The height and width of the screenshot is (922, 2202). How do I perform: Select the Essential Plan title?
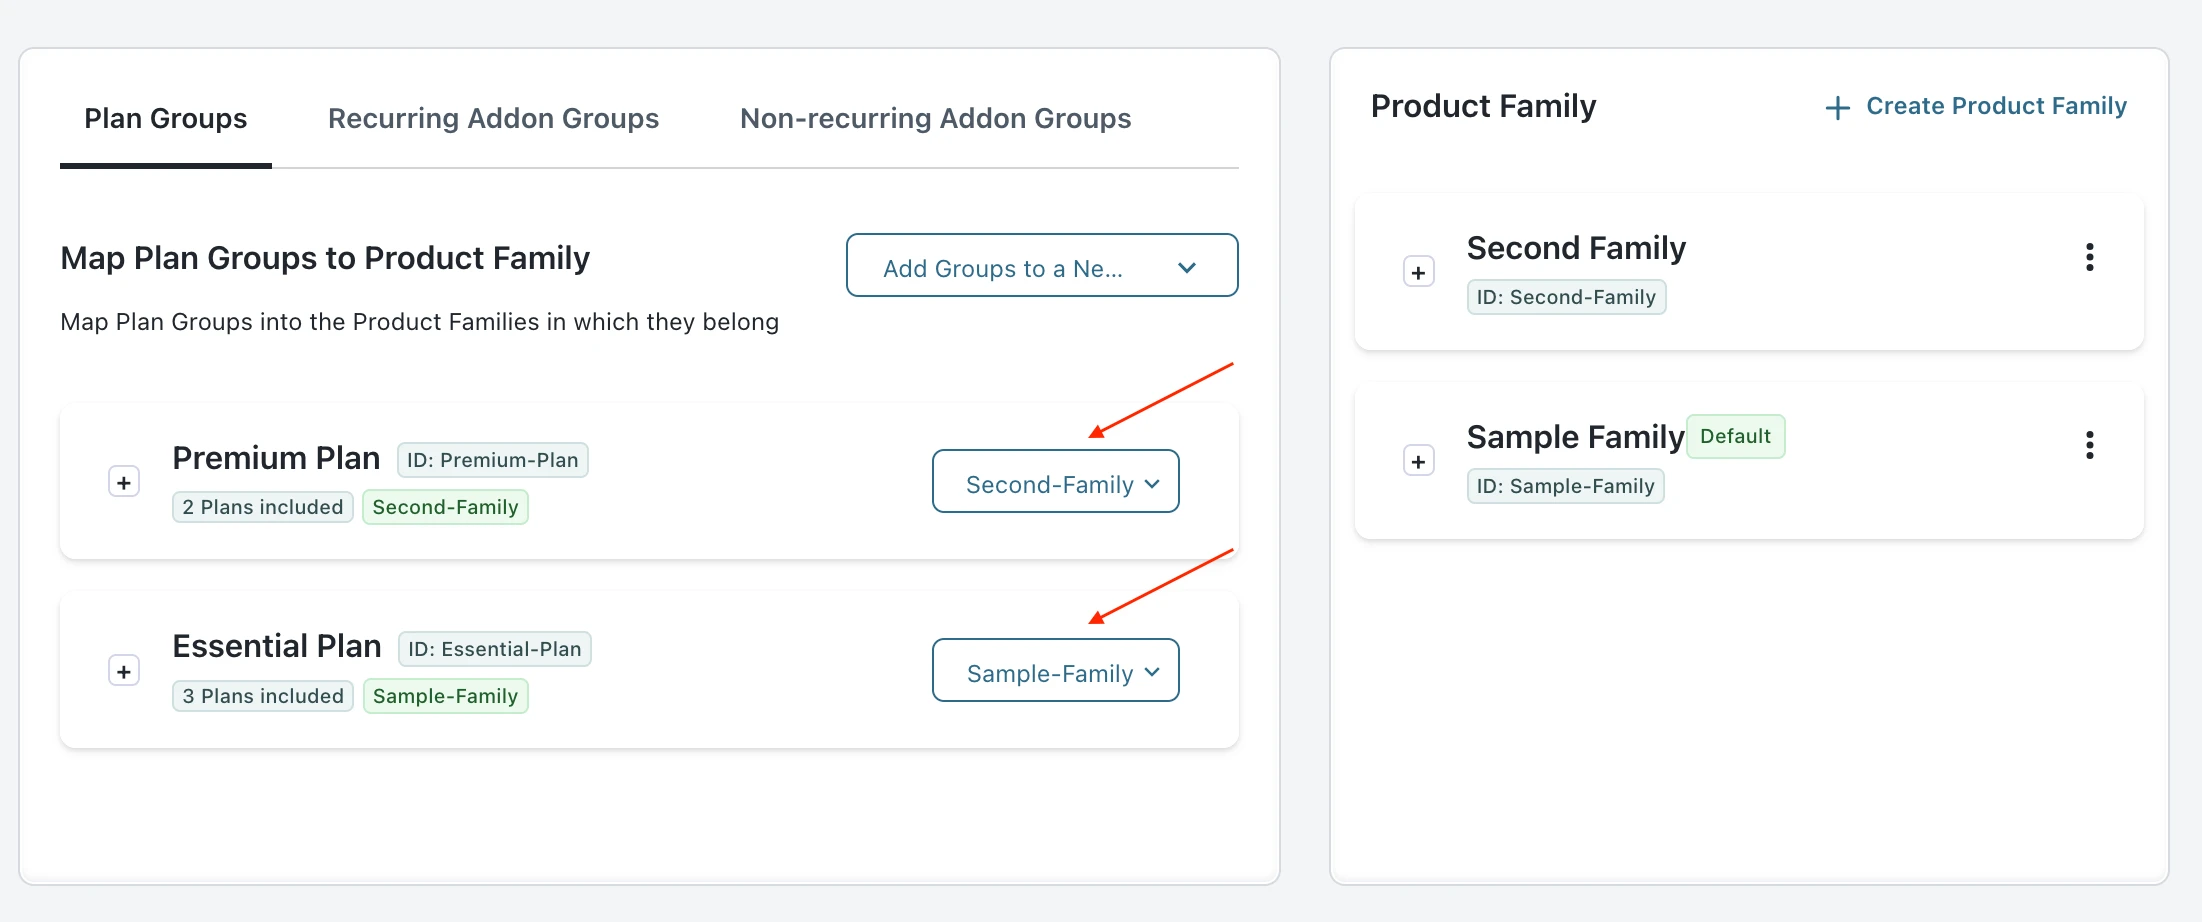point(277,647)
